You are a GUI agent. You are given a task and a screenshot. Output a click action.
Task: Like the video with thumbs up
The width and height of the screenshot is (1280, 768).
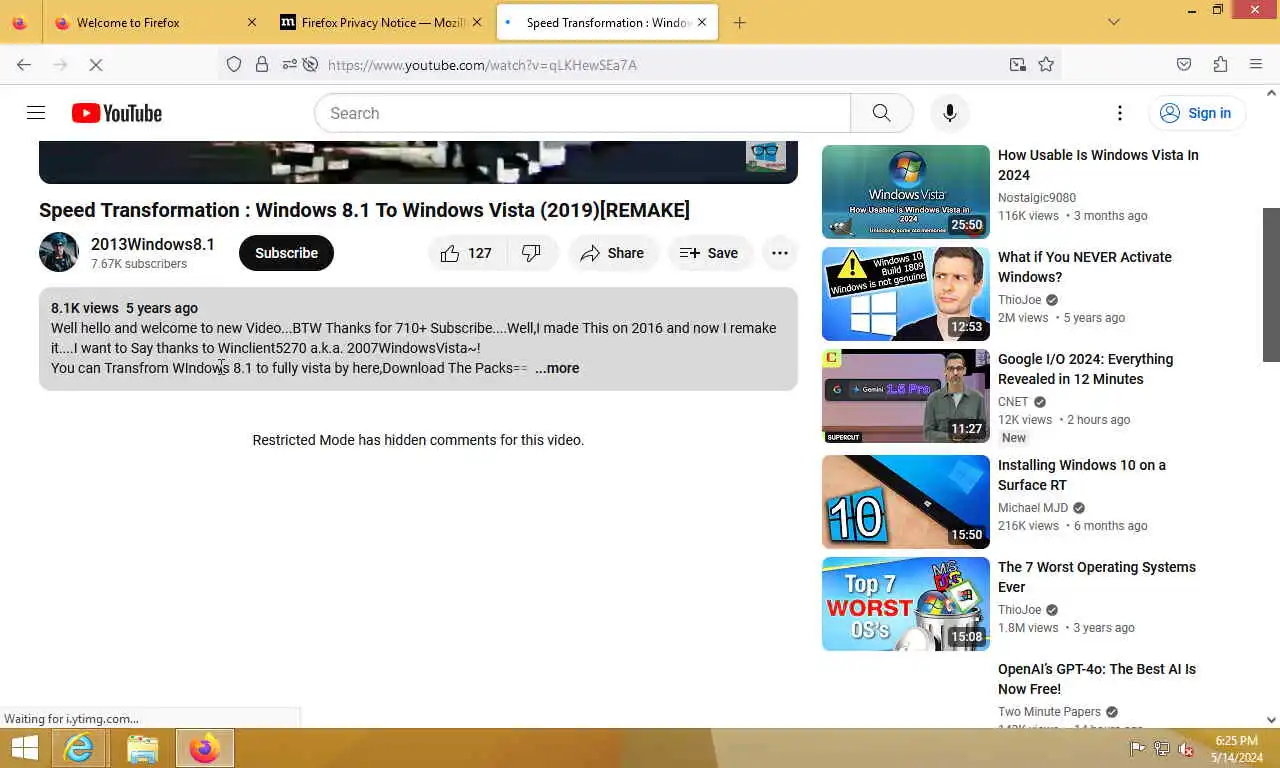coord(467,253)
